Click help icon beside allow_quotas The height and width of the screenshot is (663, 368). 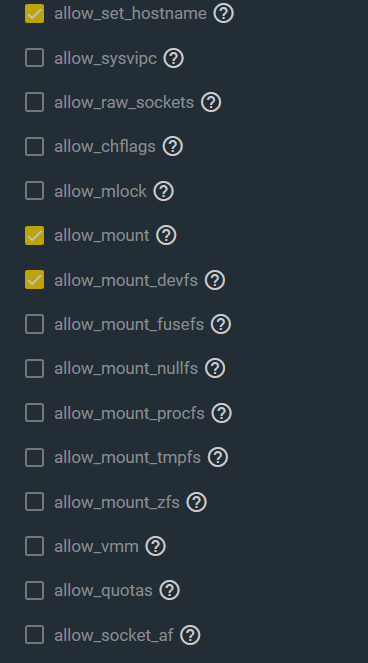169,590
